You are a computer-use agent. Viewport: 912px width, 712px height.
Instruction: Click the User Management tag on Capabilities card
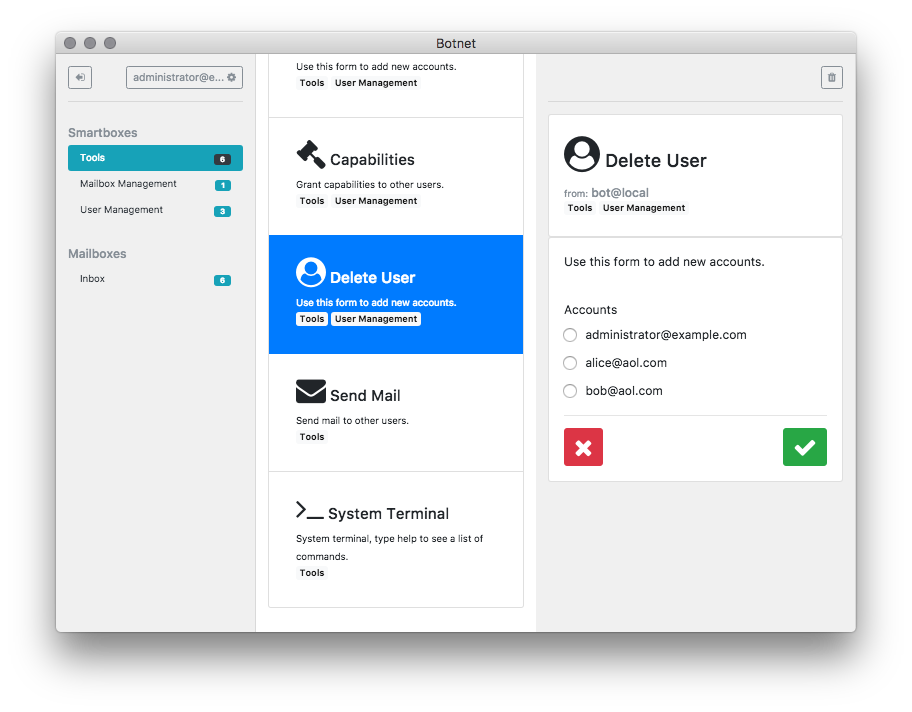coord(376,201)
